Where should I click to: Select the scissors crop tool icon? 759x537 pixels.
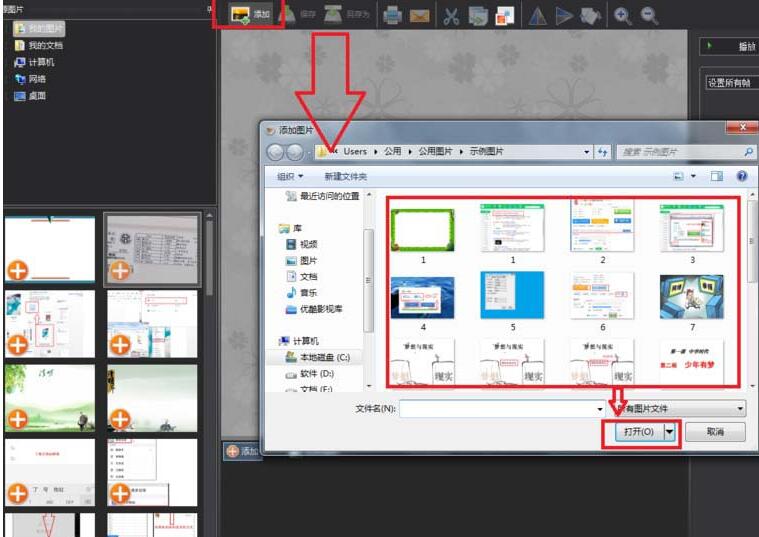click(x=451, y=16)
